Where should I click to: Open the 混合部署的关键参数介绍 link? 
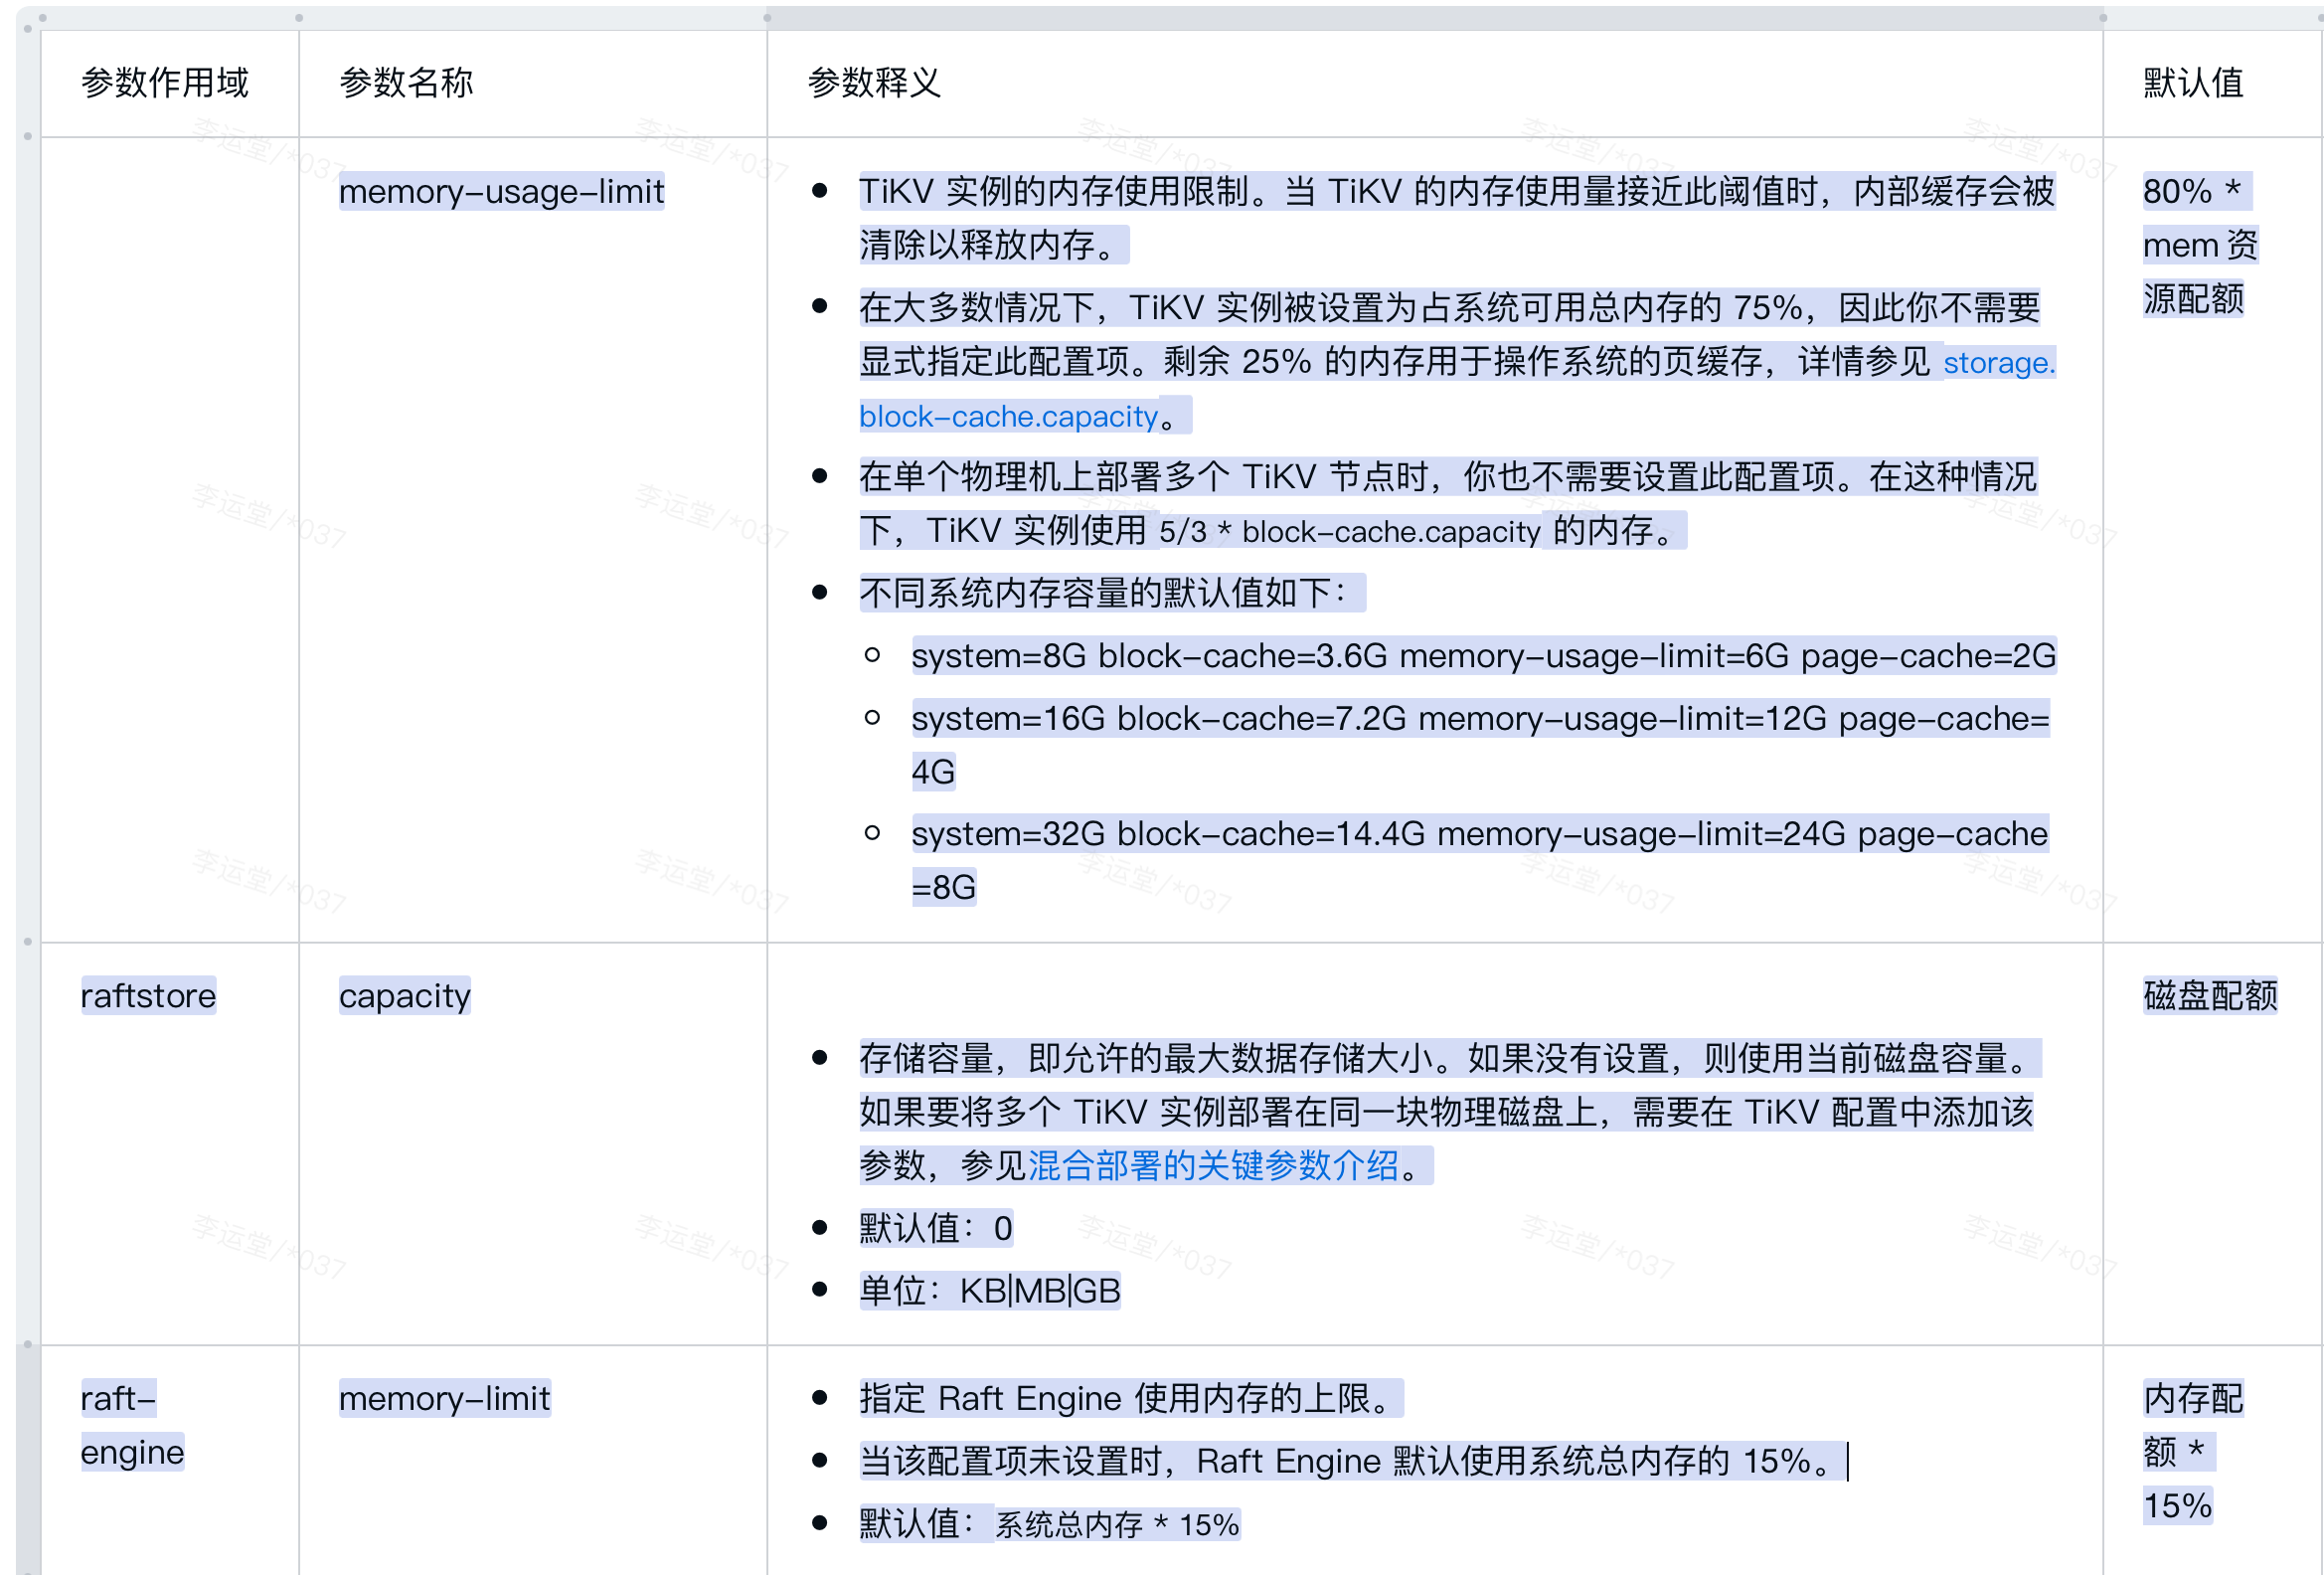click(x=1212, y=1166)
